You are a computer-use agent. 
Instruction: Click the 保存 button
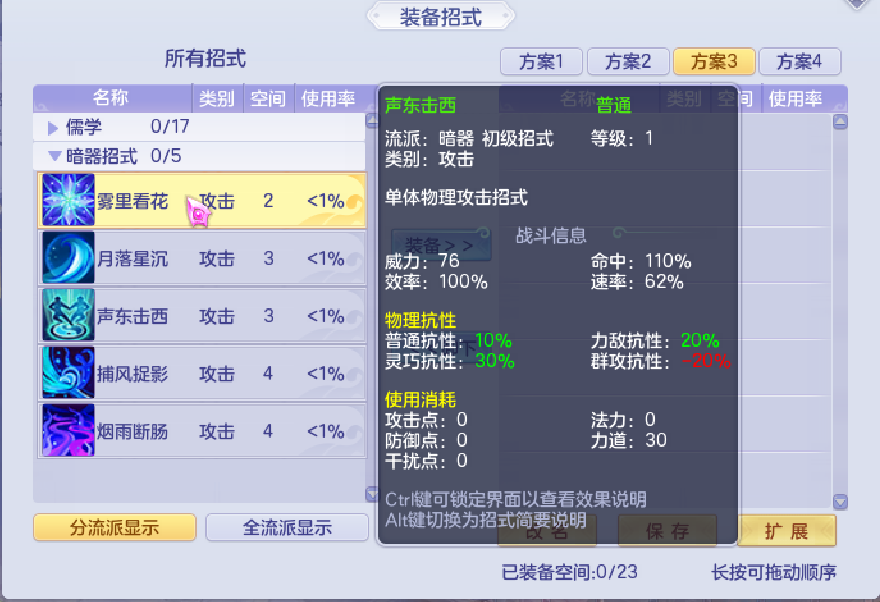point(667,531)
